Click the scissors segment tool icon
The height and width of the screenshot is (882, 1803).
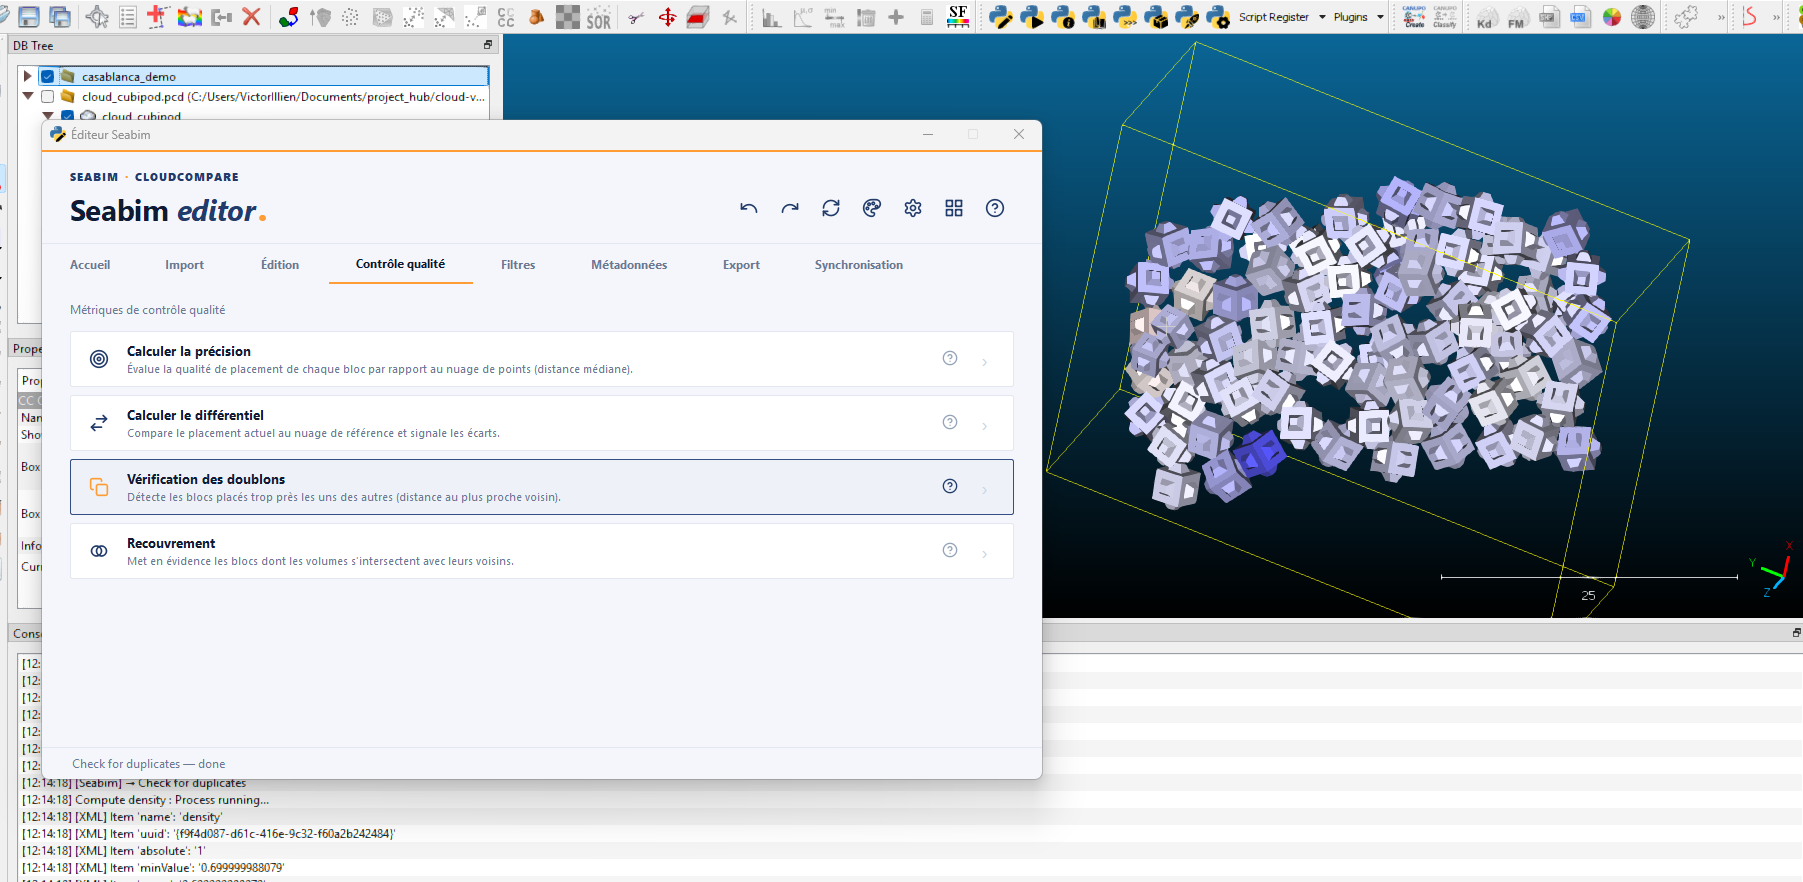(636, 17)
